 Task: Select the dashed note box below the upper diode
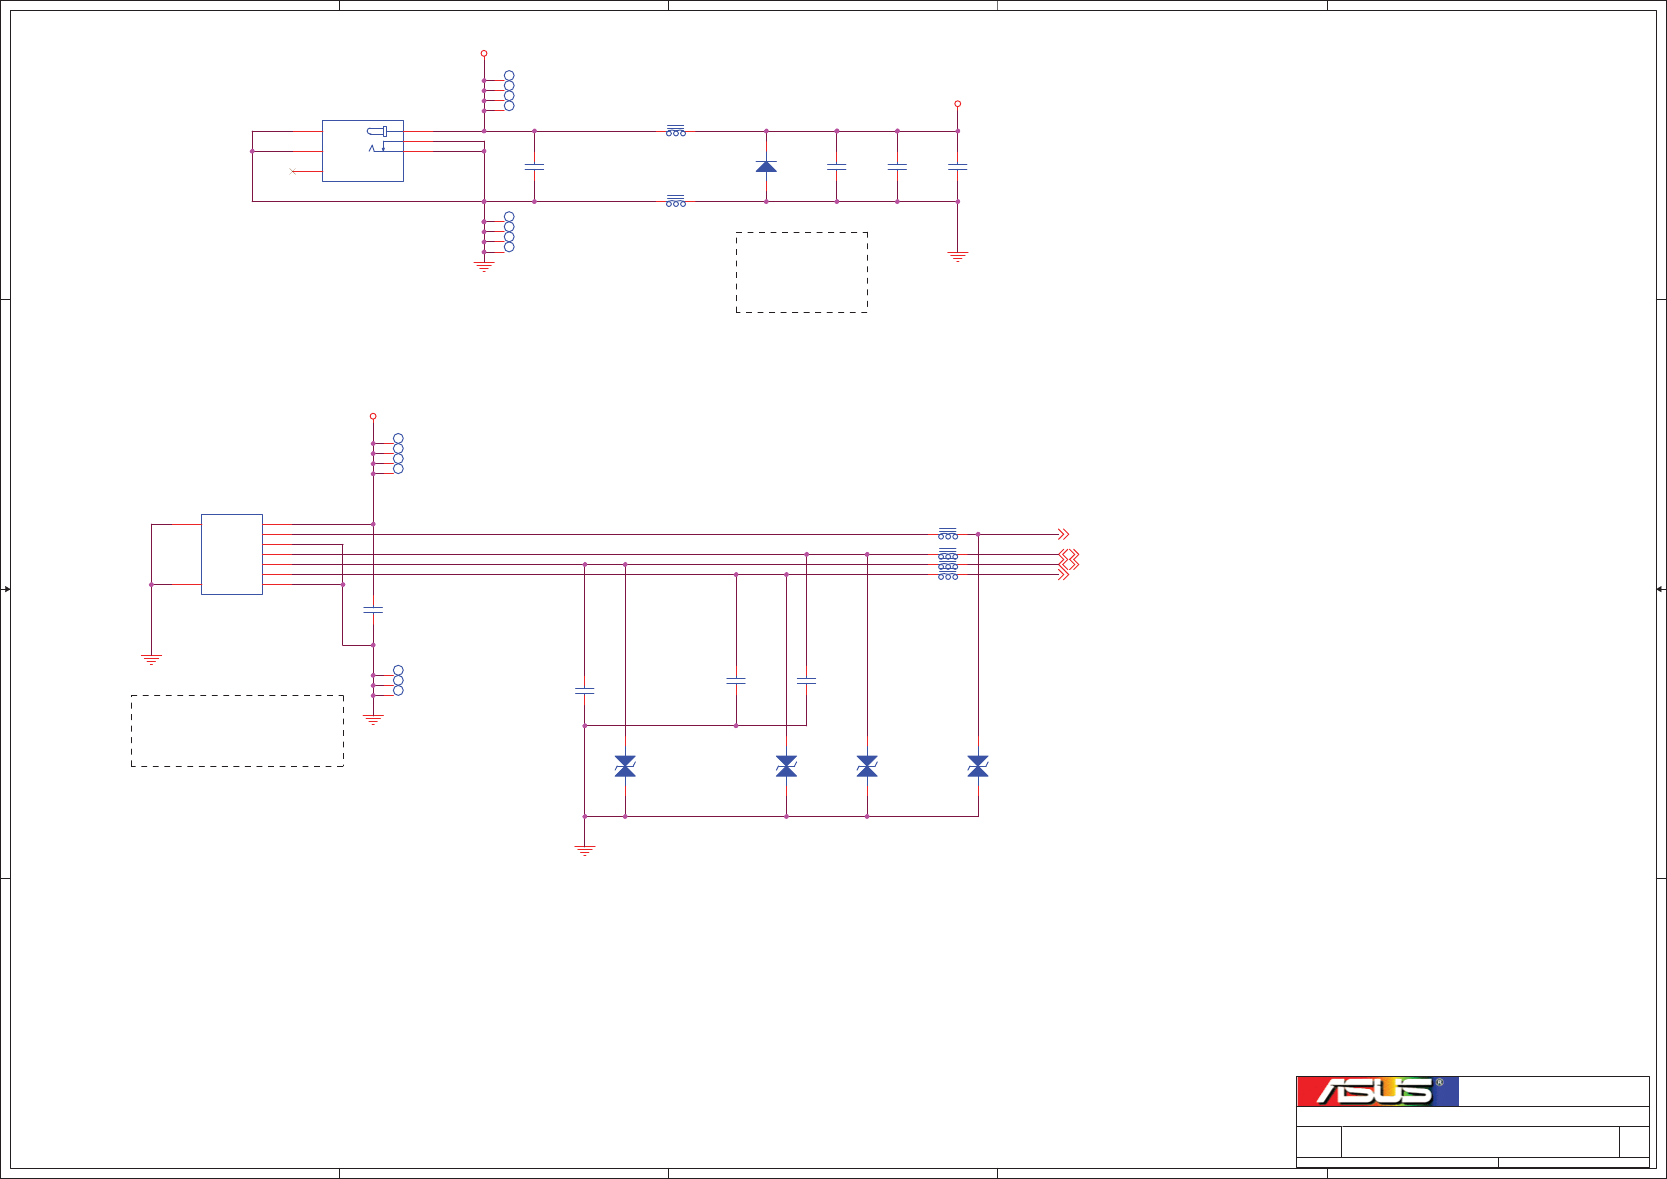click(x=802, y=272)
